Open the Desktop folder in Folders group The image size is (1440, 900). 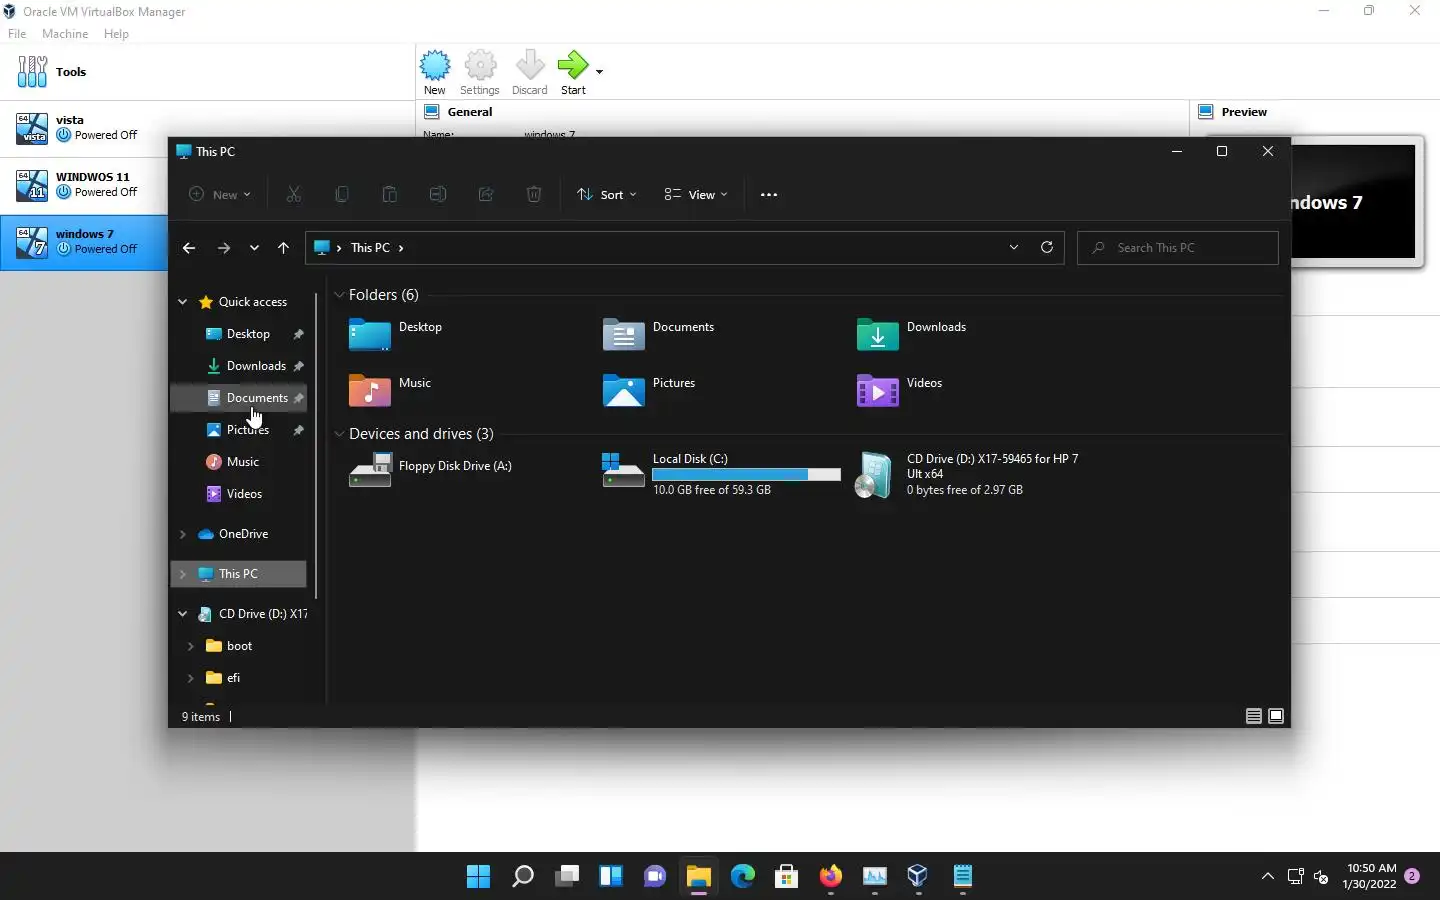point(395,335)
